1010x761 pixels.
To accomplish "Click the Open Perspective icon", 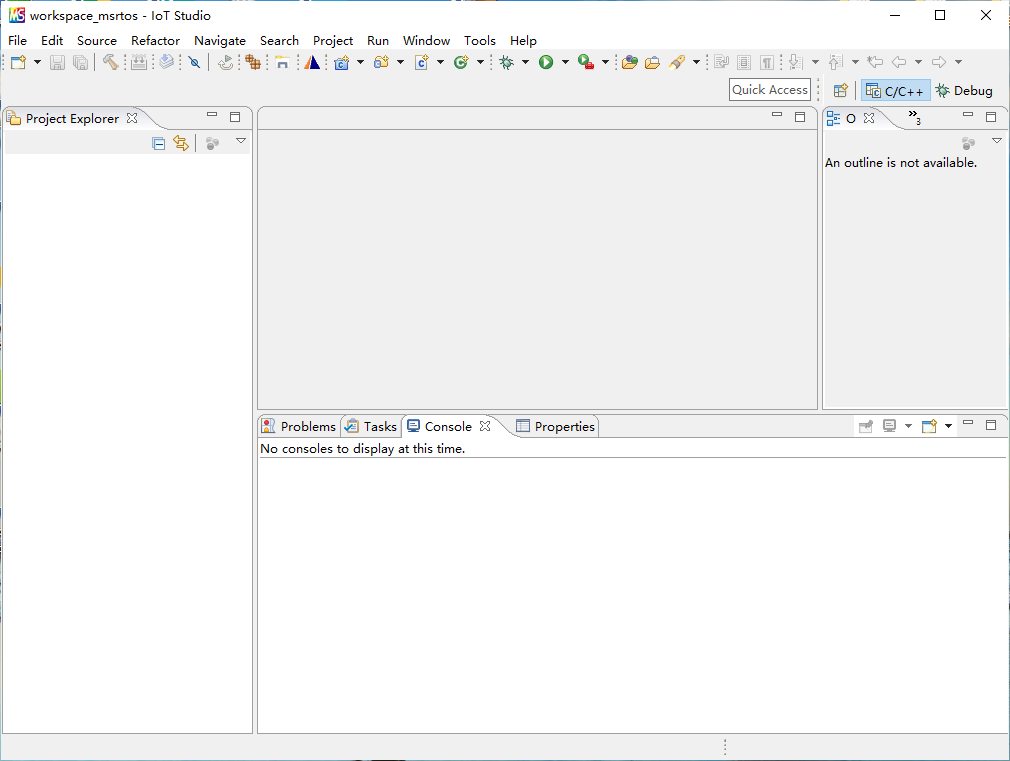I will click(x=840, y=91).
